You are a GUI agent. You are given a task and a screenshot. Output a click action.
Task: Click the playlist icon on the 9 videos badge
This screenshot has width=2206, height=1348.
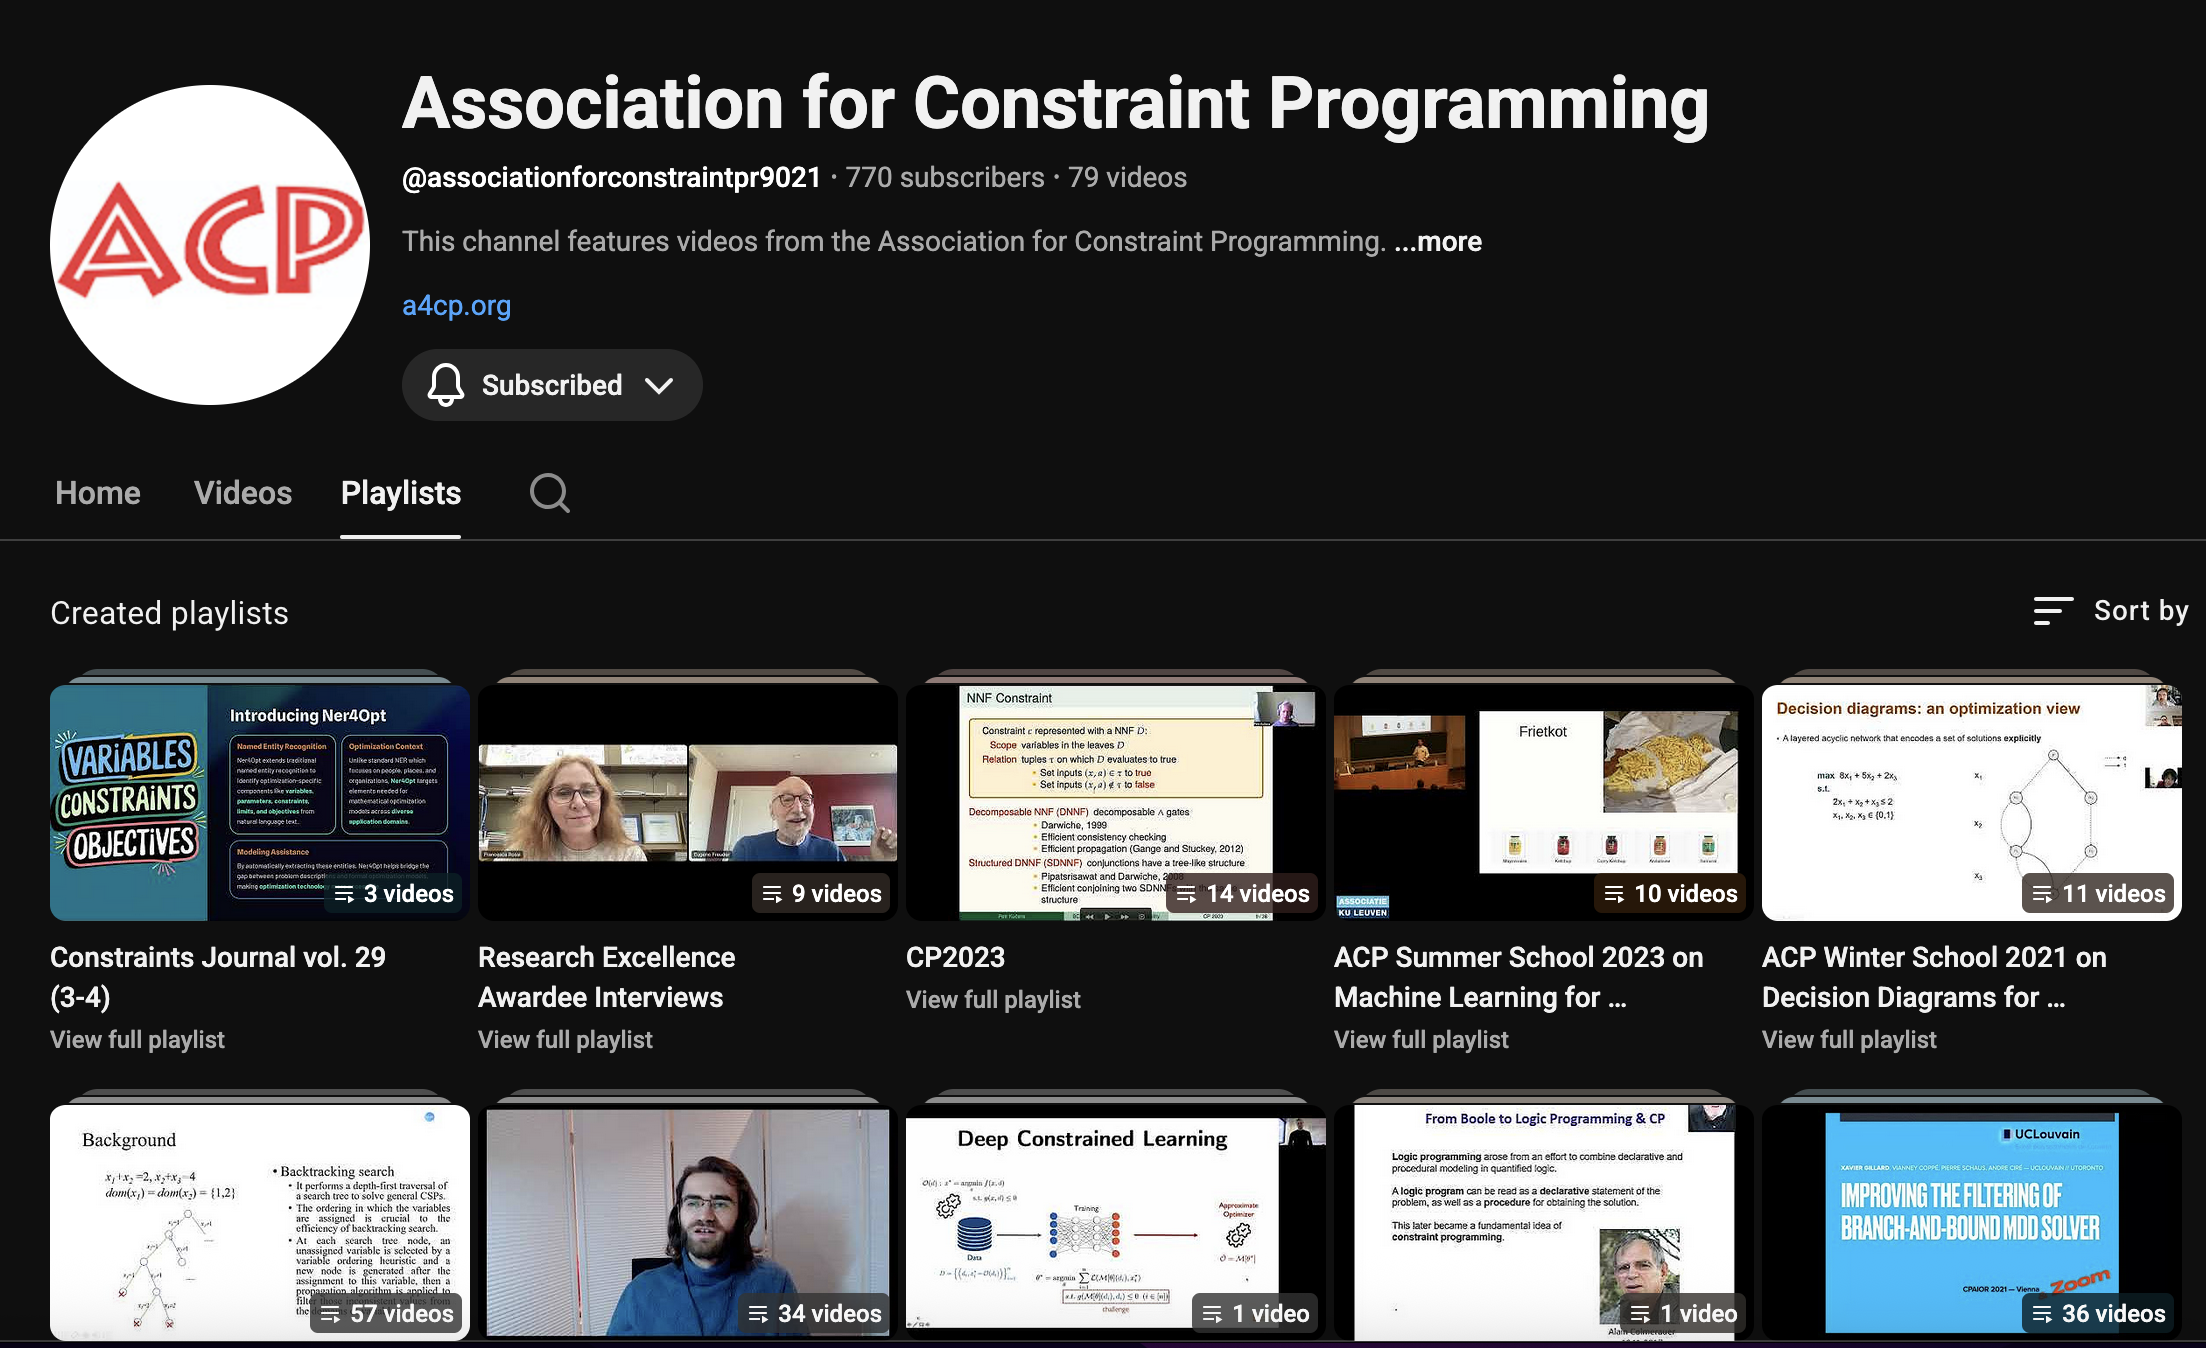[772, 893]
